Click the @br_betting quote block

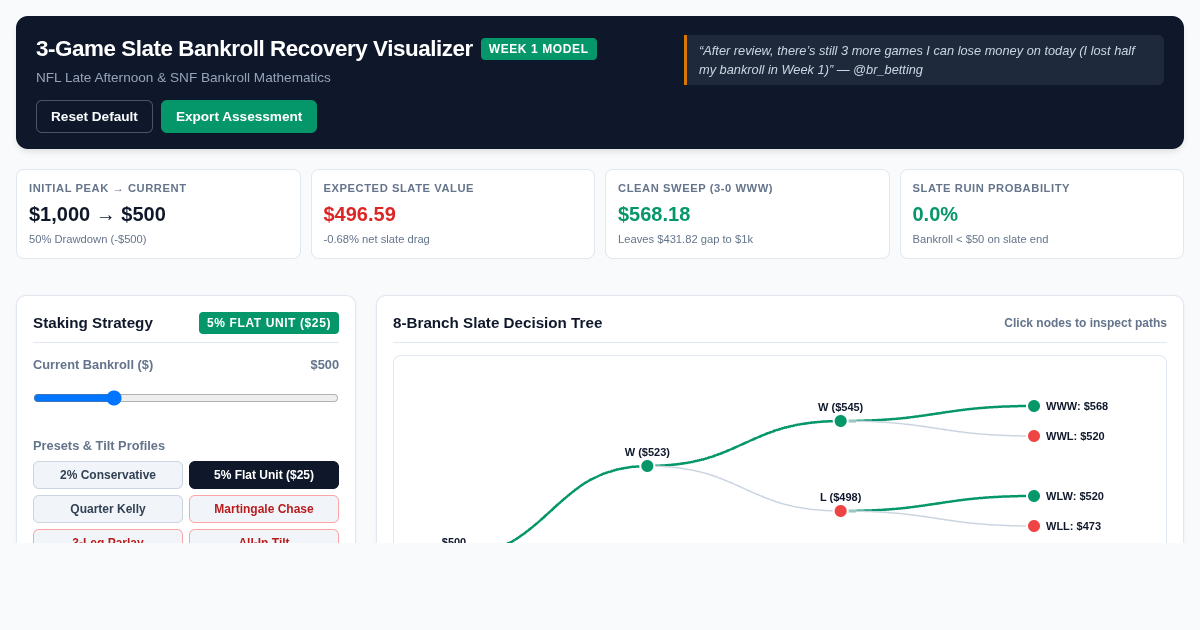click(x=924, y=60)
